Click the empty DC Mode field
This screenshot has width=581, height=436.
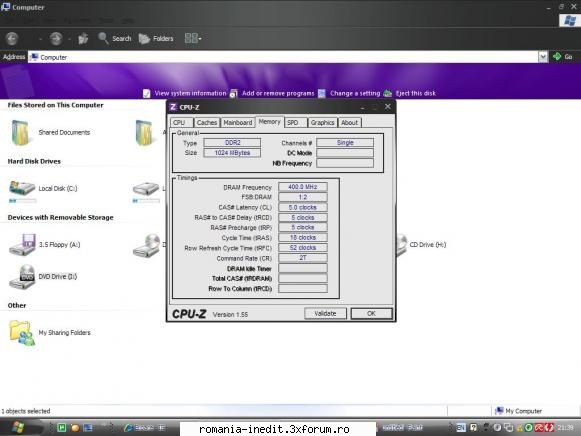pyautogui.click(x=345, y=153)
